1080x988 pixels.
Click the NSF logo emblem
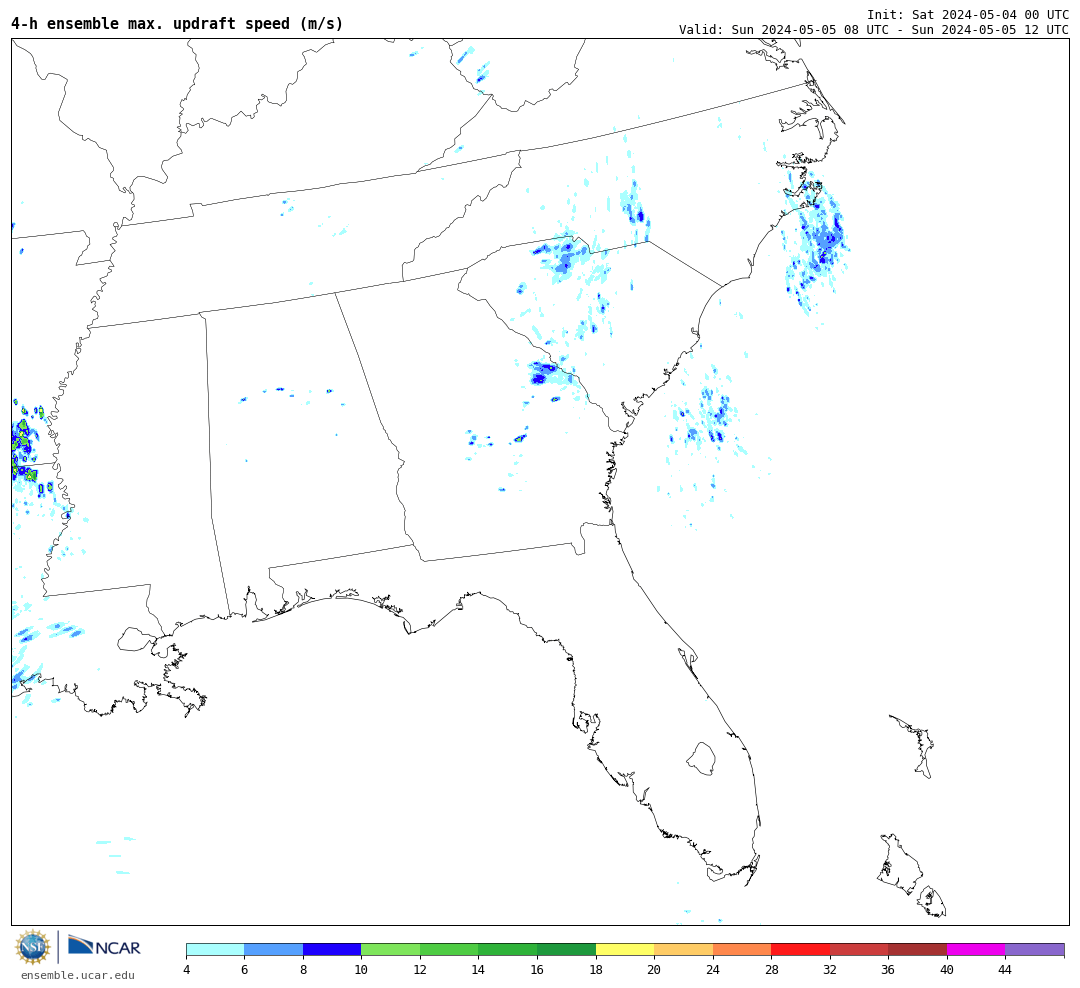coord(32,948)
